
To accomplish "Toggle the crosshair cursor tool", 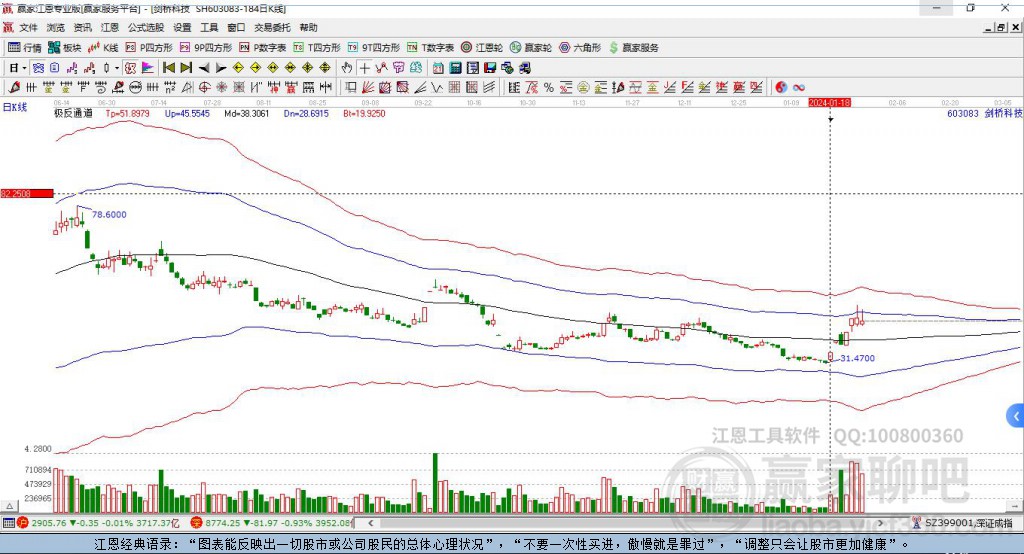I will tap(364, 68).
